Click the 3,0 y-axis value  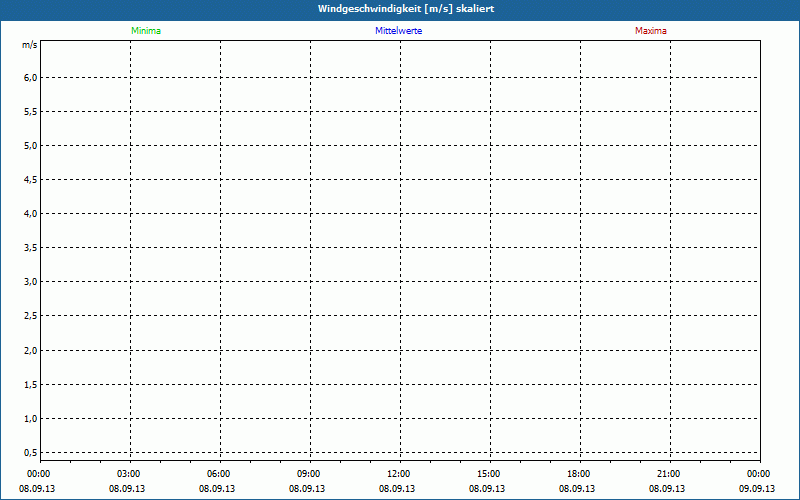(31, 282)
